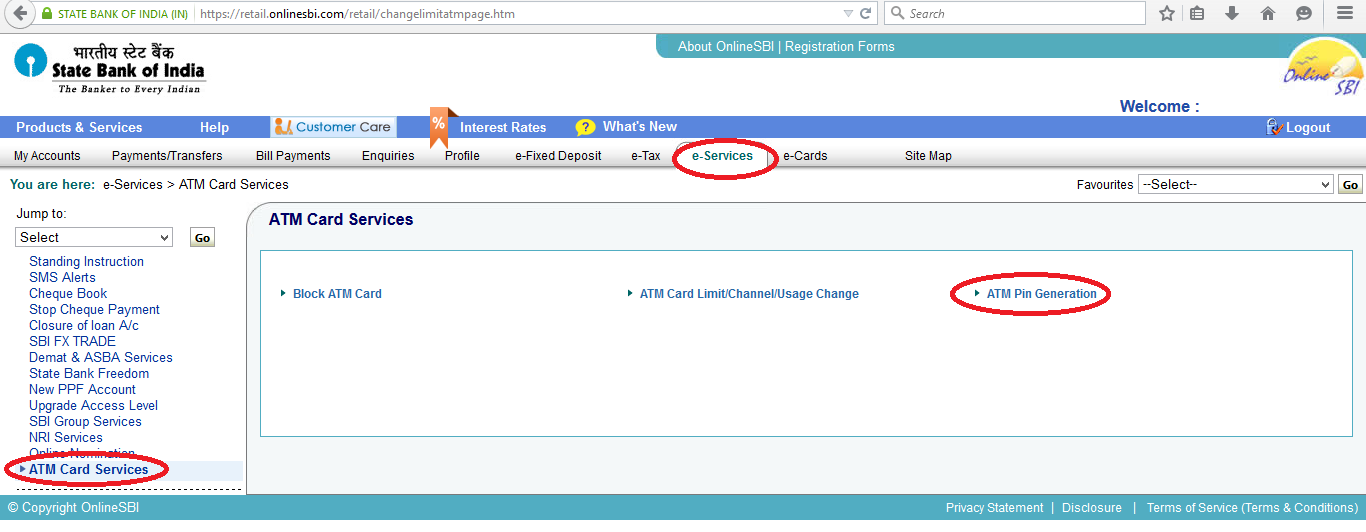Open the Favourites dropdown
This screenshot has width=1366, height=532.
(x=1236, y=185)
